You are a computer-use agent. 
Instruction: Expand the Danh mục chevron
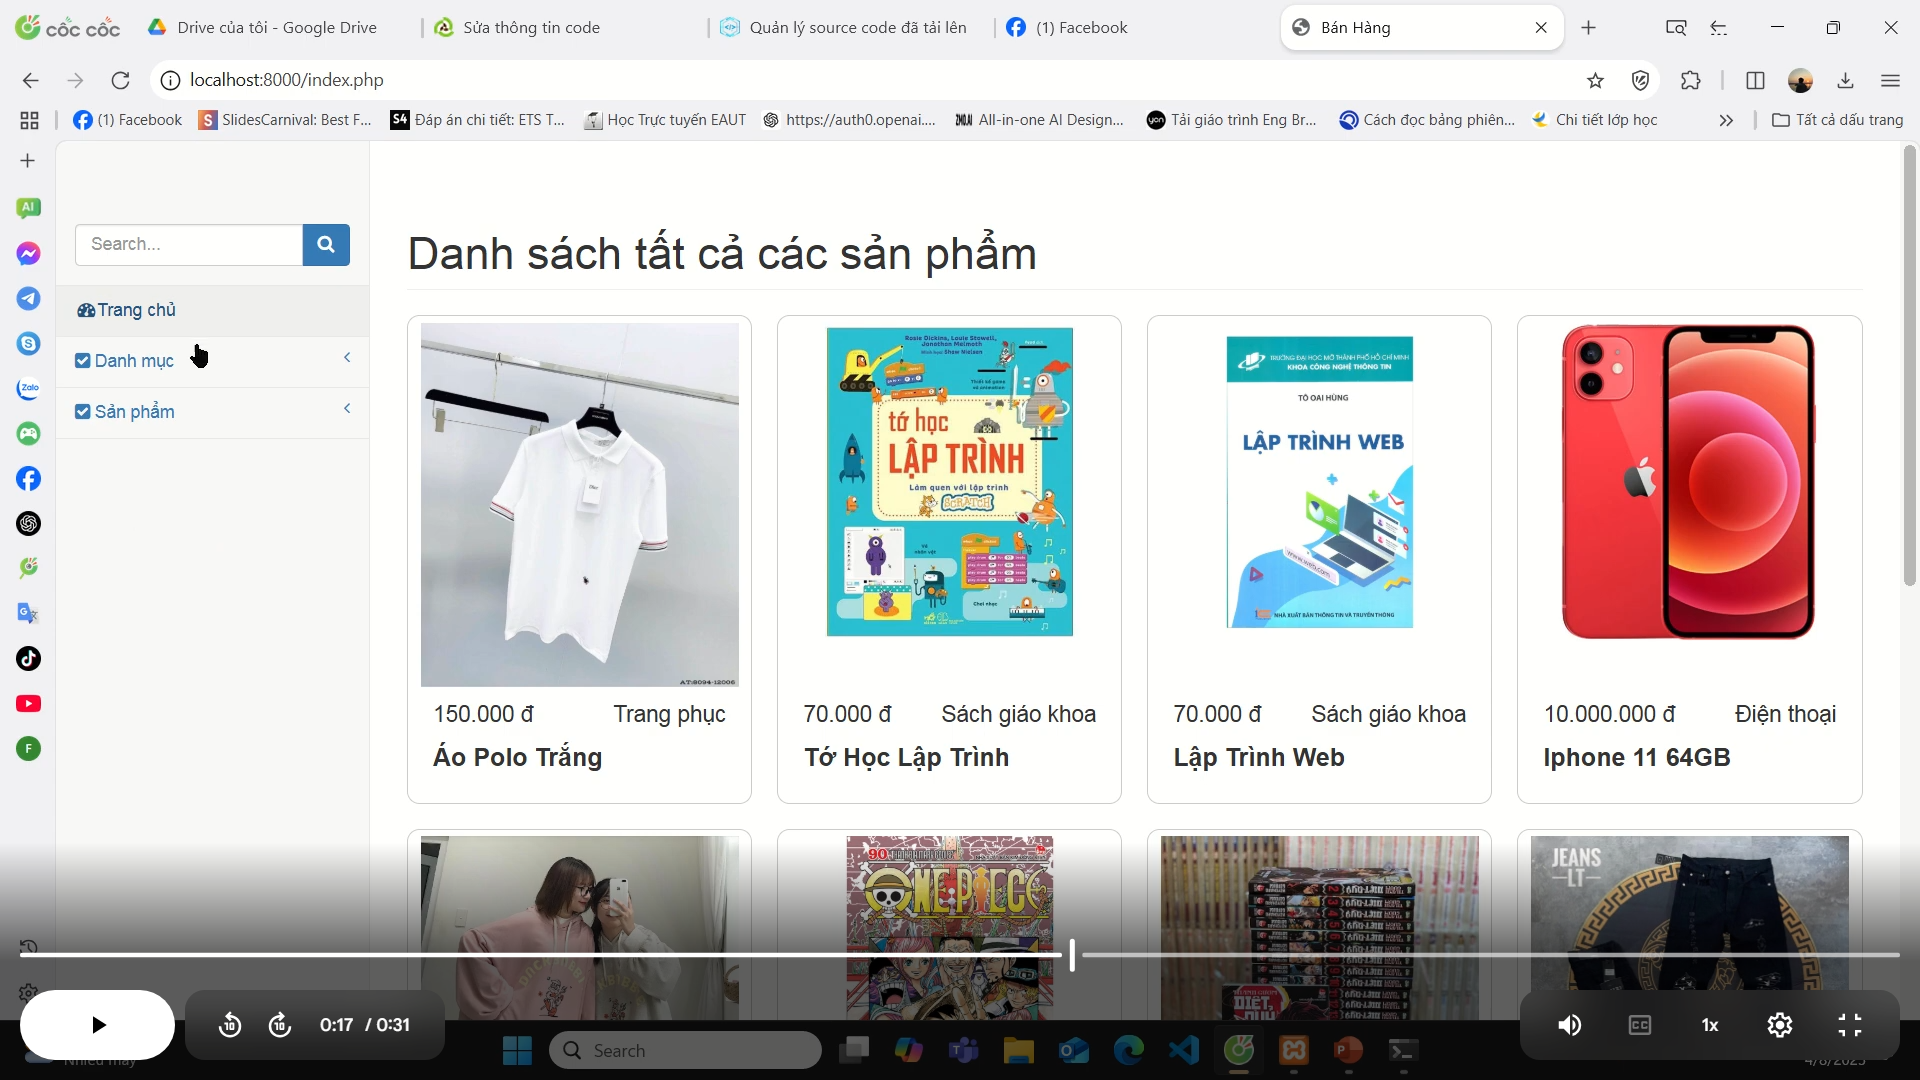coord(347,358)
